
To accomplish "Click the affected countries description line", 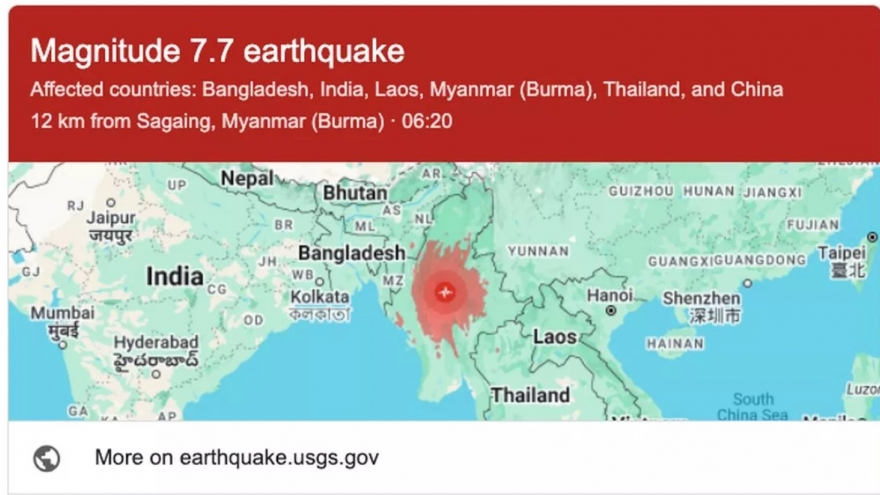I will tap(406, 89).
